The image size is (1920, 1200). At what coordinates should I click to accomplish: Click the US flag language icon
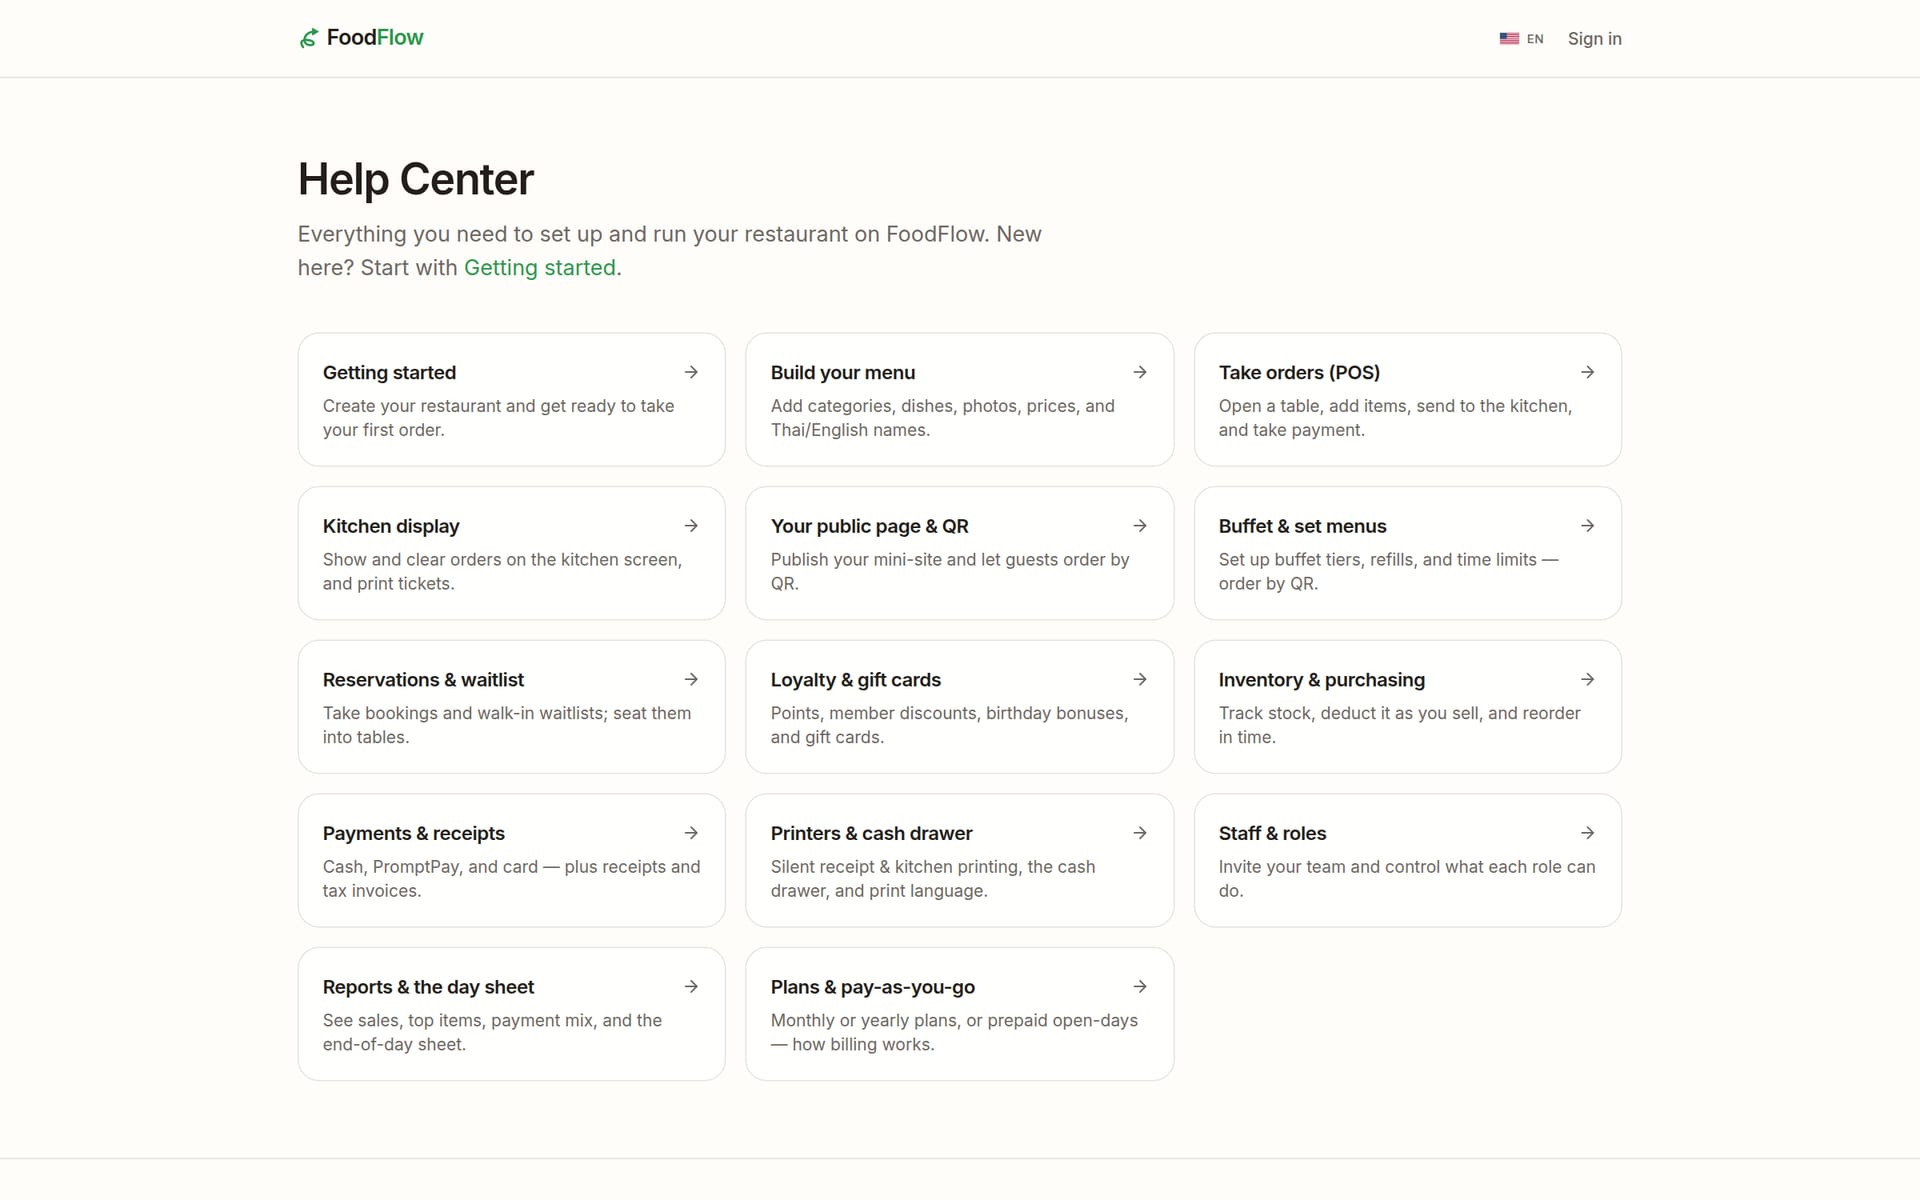click(x=1509, y=39)
